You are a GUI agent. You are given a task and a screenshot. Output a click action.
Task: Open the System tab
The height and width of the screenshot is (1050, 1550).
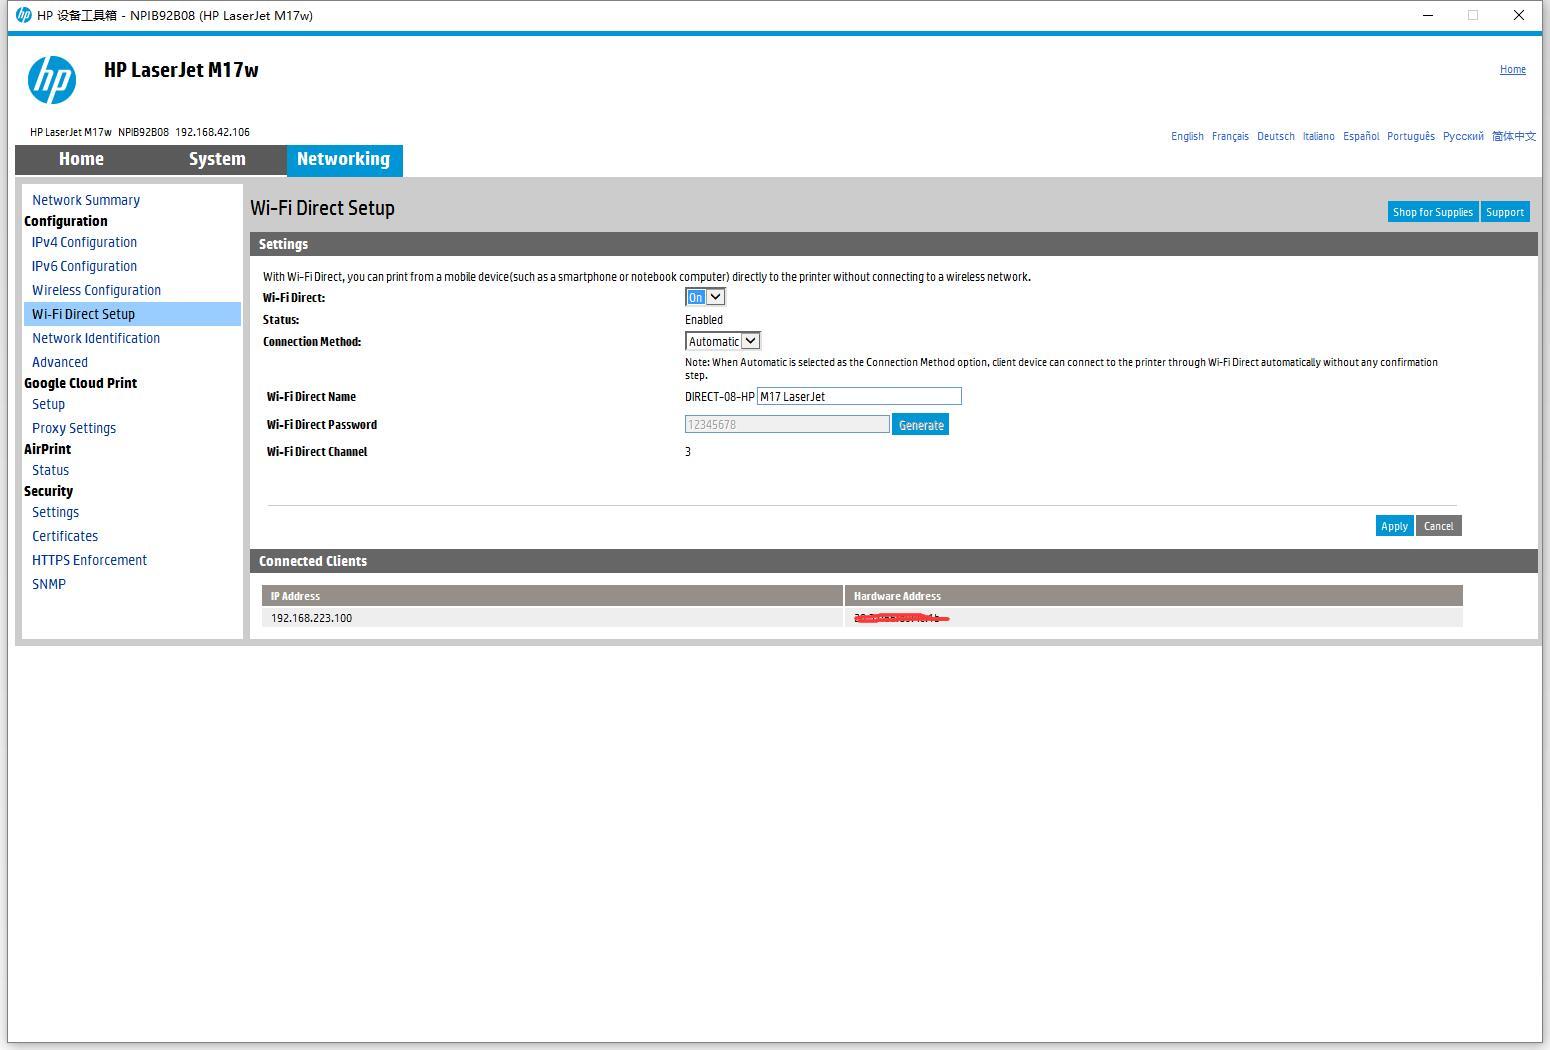[217, 159]
